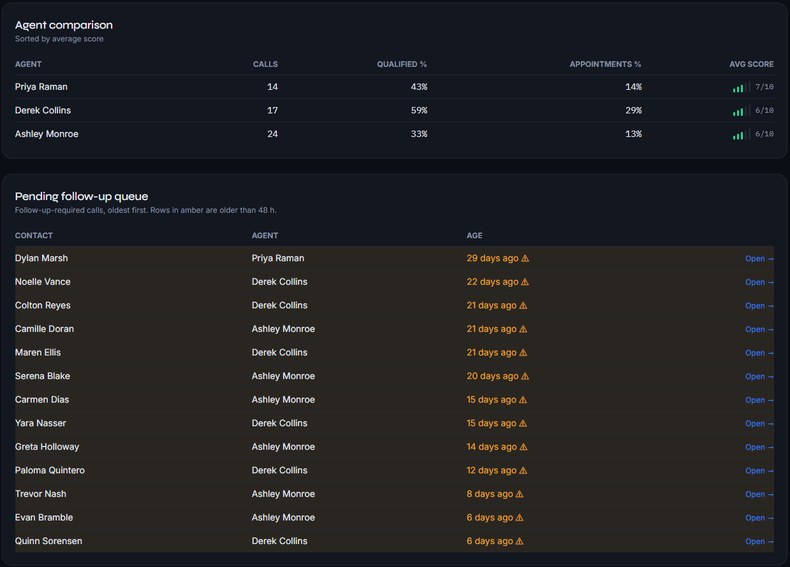Click AGENT header in Agent comparison table
The width and height of the screenshot is (790, 567).
pos(28,64)
